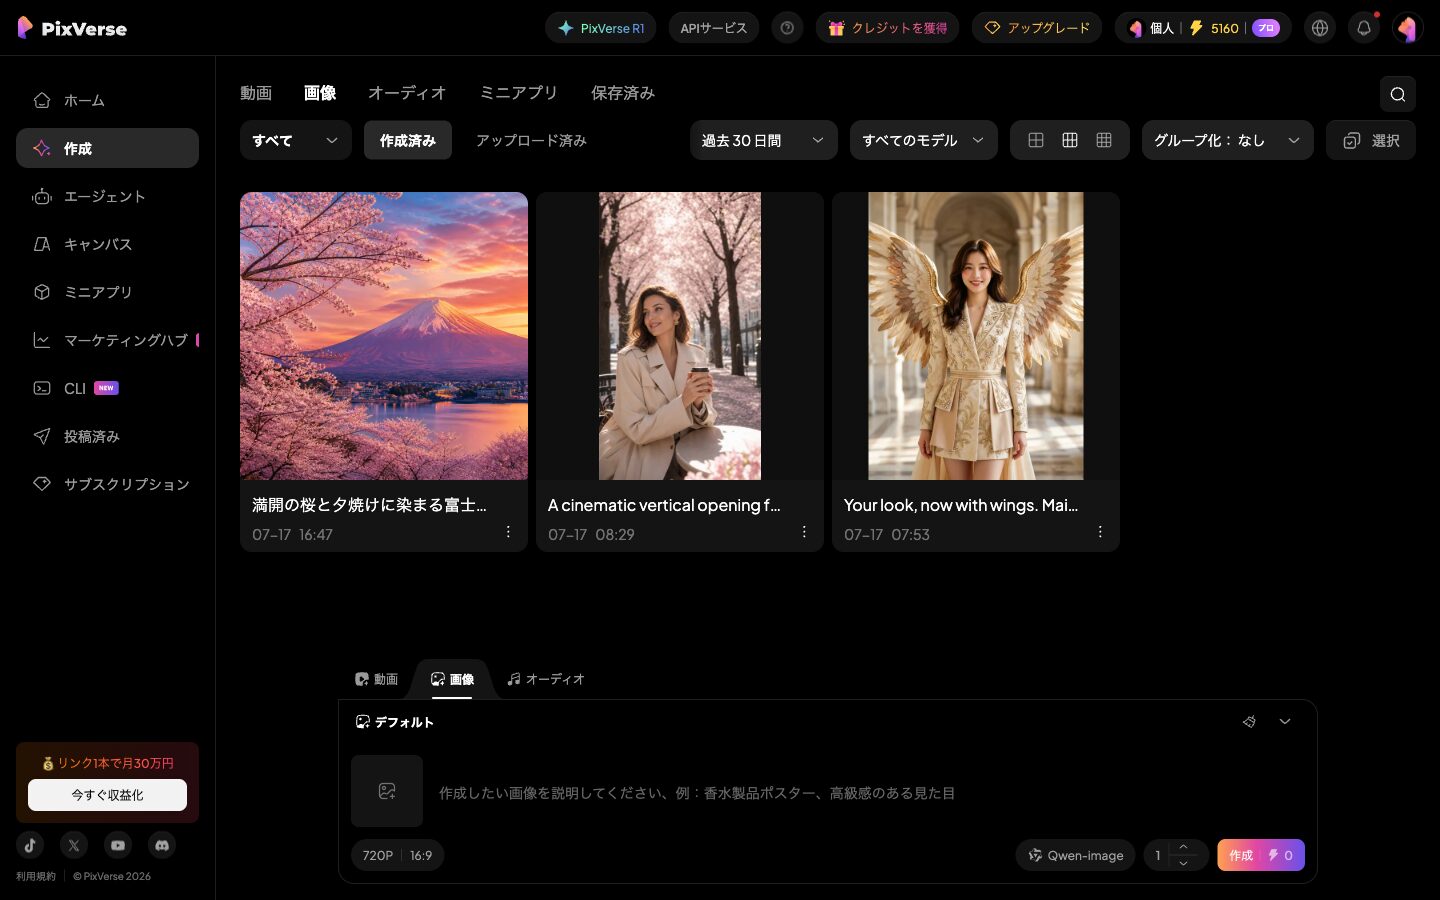
Task: Click the 選択 button
Action: tap(1371, 140)
